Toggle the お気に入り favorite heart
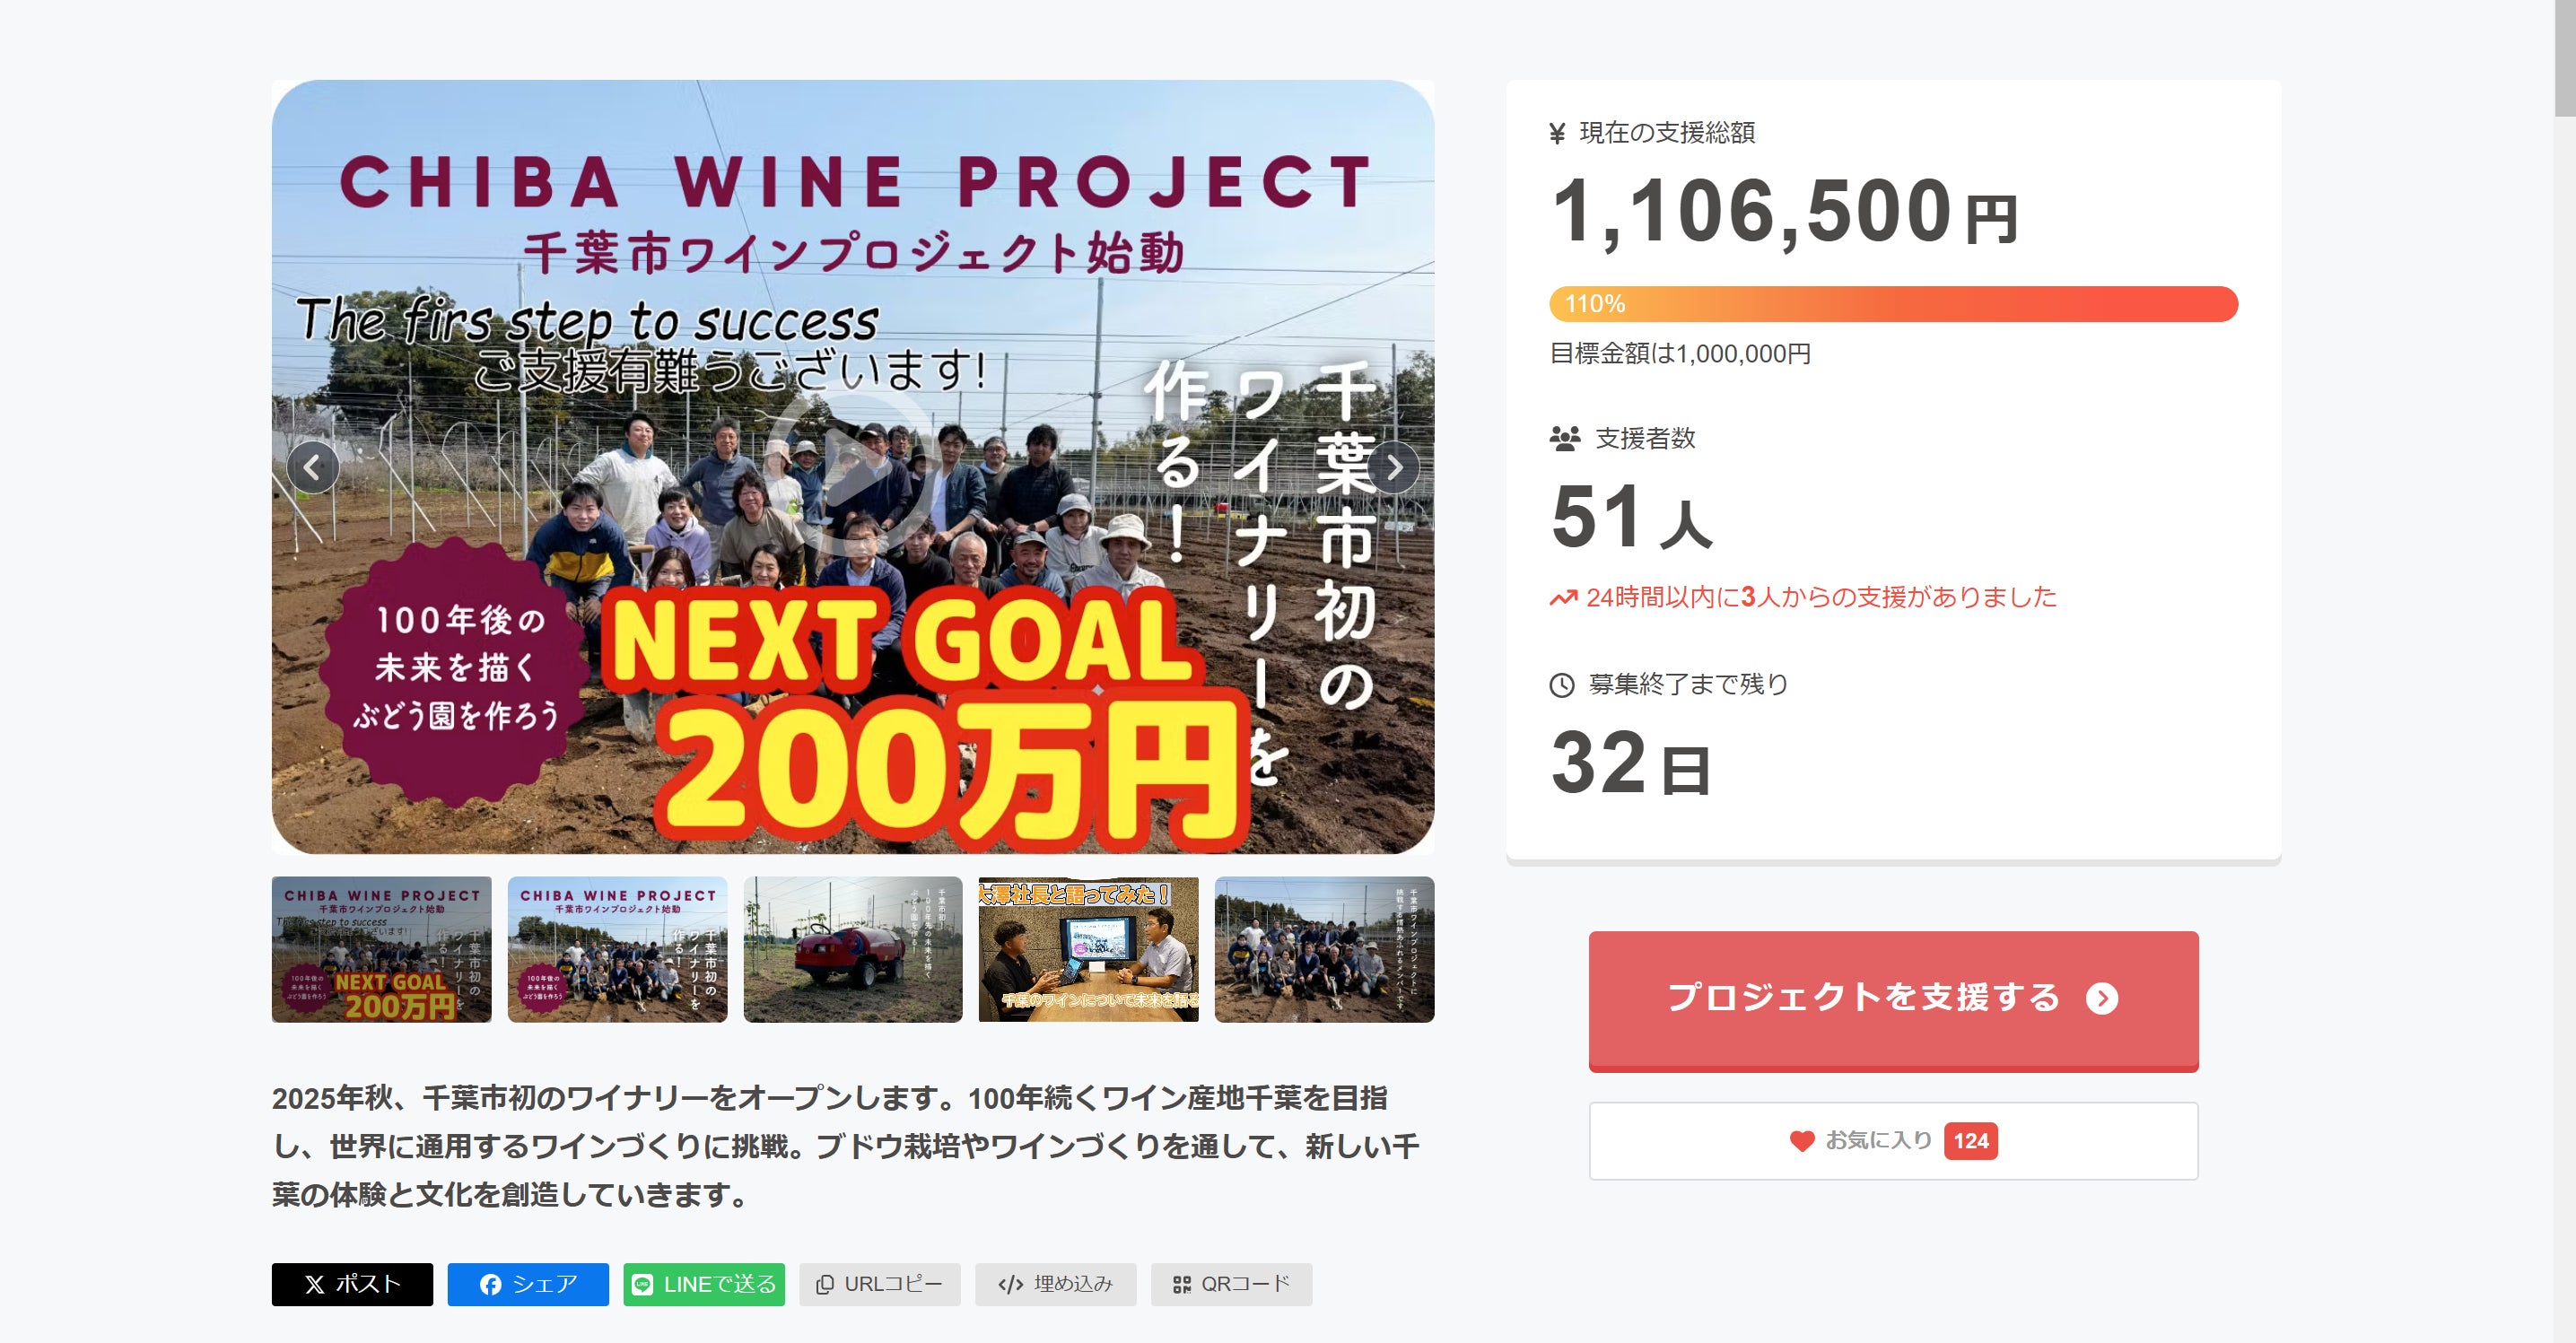Image resolution: width=2576 pixels, height=1343 pixels. point(1802,1141)
